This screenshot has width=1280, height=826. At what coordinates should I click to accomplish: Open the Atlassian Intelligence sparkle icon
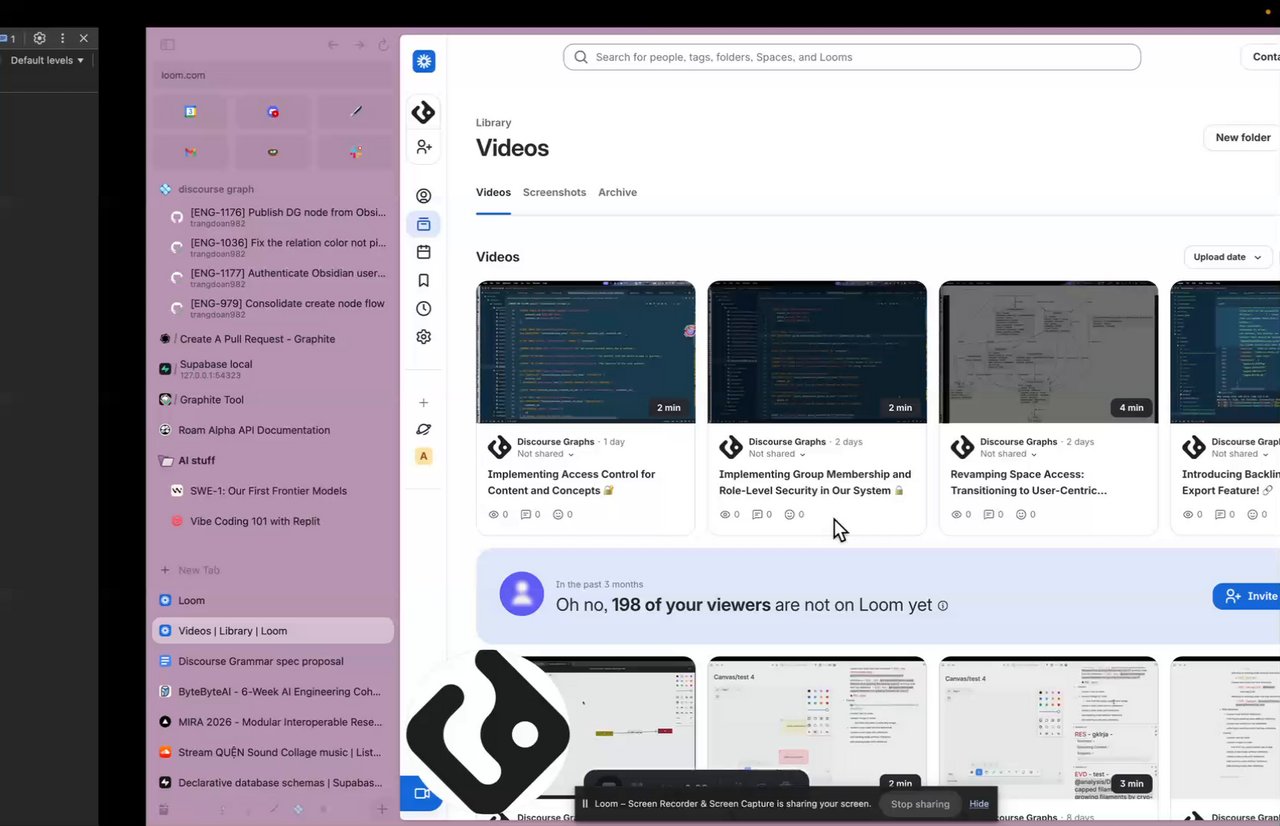coord(424,62)
